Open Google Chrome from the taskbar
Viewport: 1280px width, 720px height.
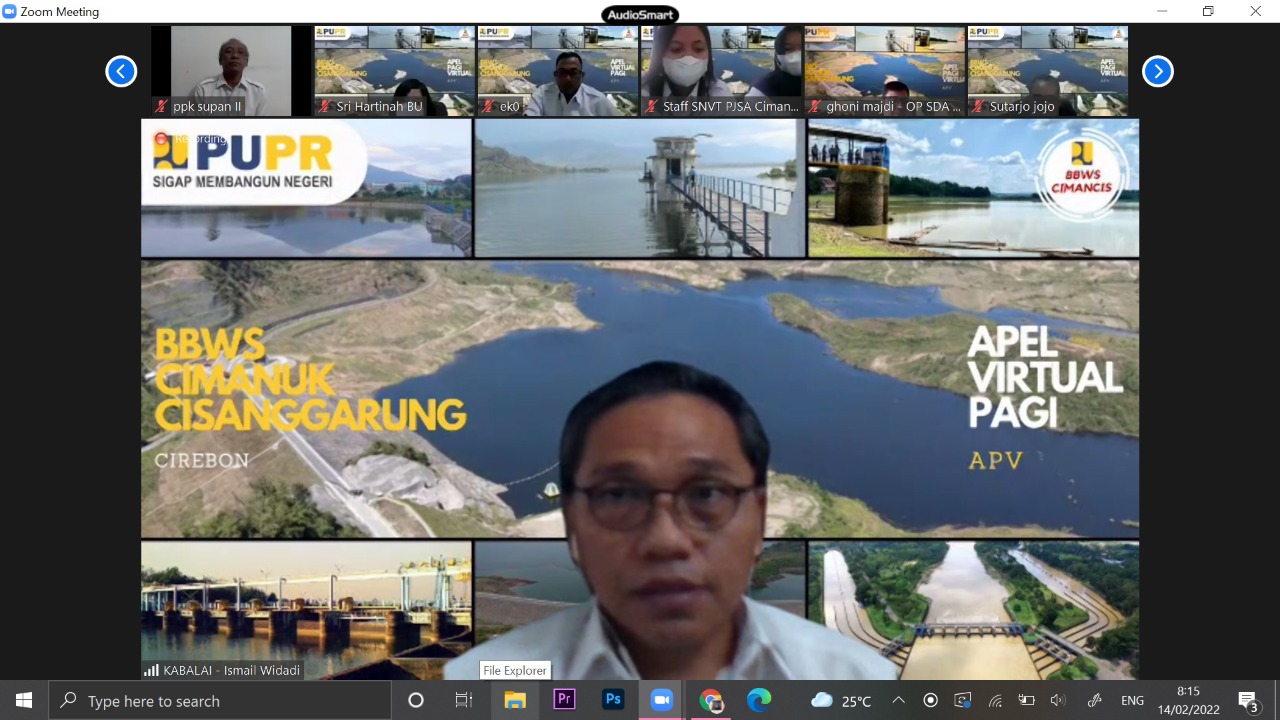click(x=711, y=700)
